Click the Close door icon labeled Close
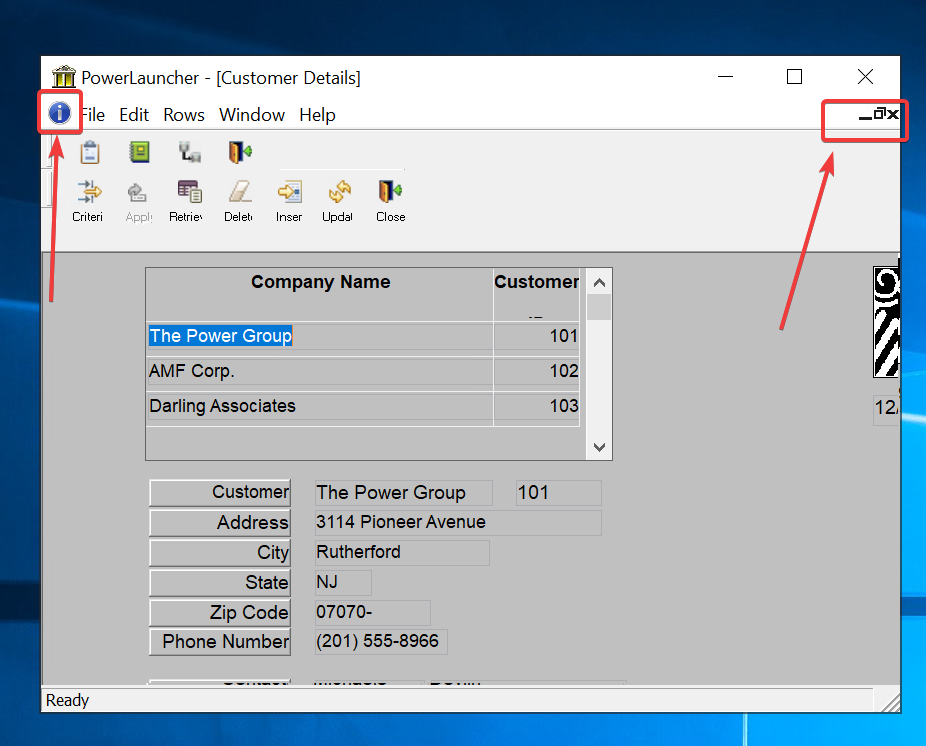This screenshot has height=746, width=926. click(390, 192)
